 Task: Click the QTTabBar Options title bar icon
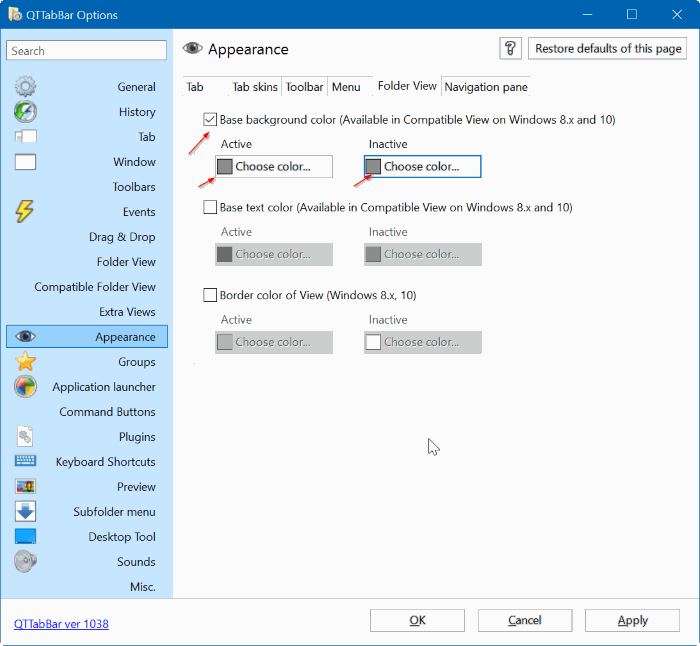tap(15, 14)
